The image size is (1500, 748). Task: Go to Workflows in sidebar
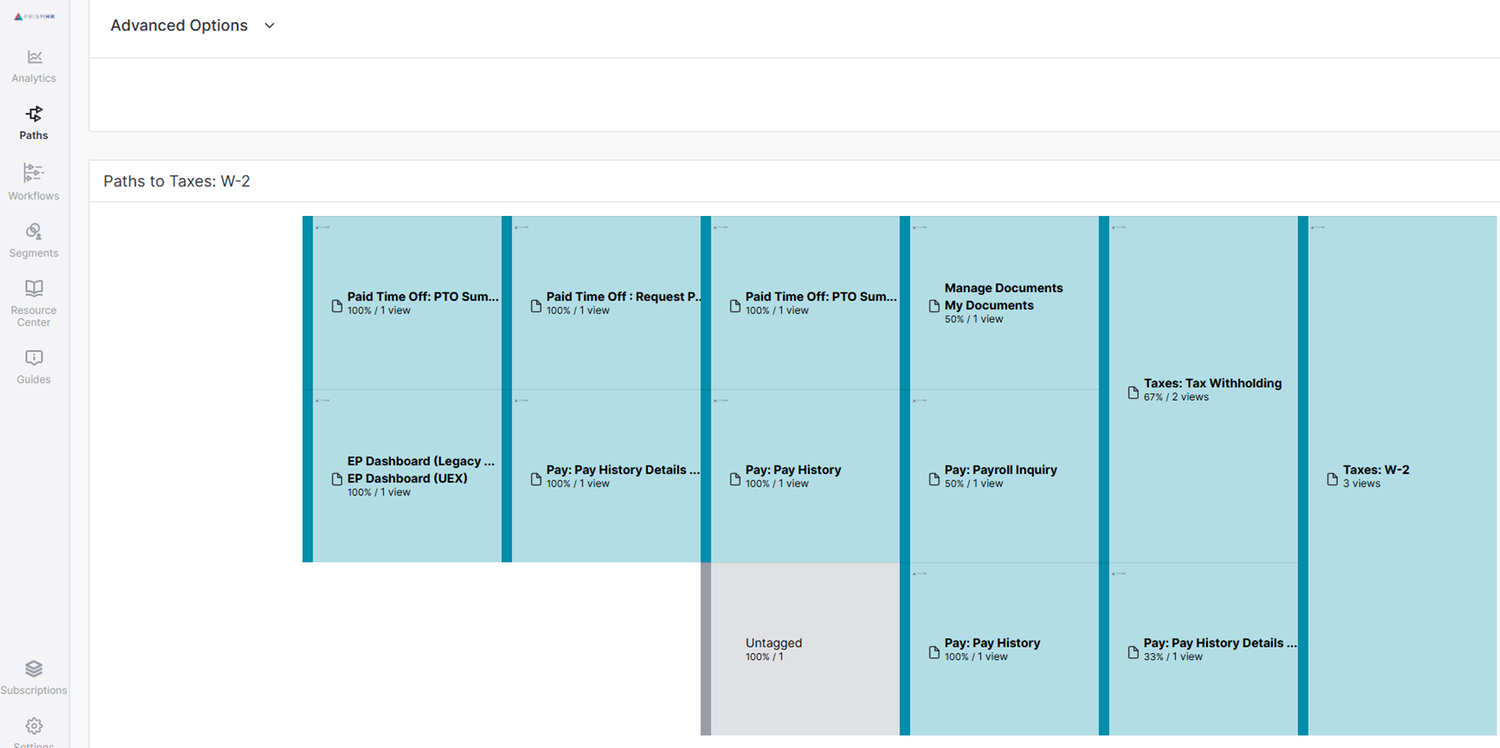coord(34,182)
